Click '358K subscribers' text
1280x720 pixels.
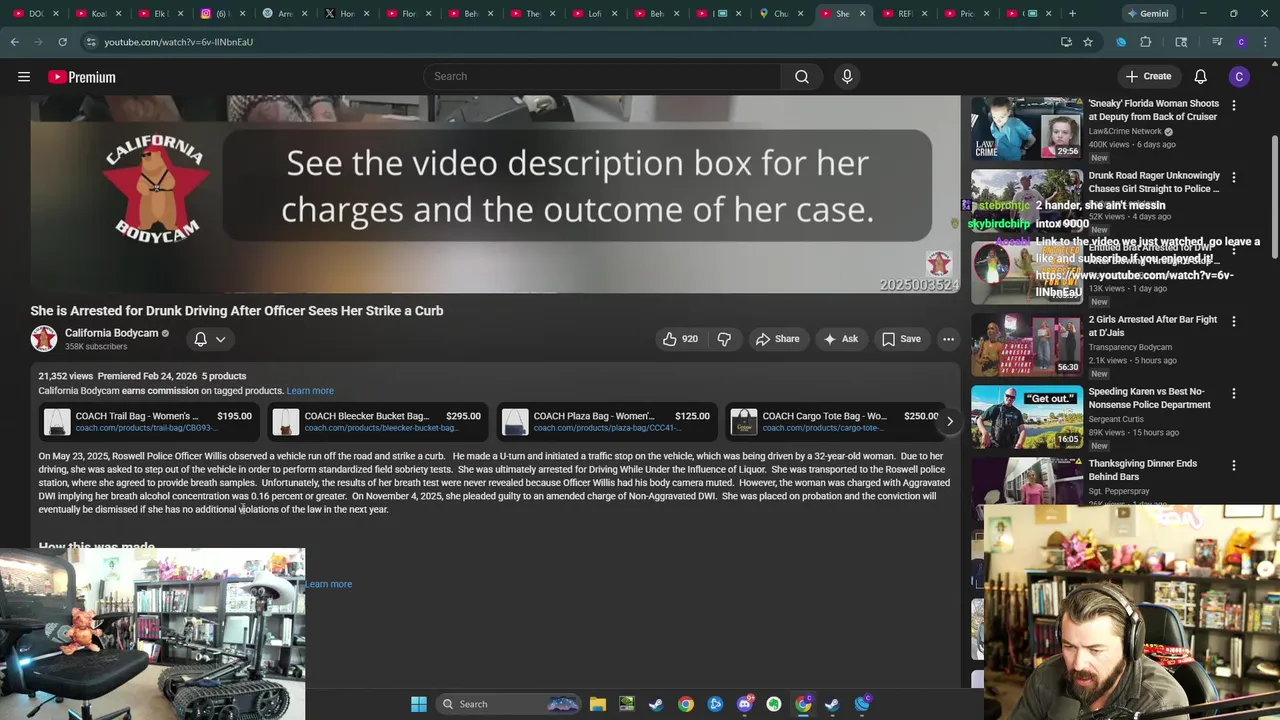pyautogui.click(x=96, y=347)
